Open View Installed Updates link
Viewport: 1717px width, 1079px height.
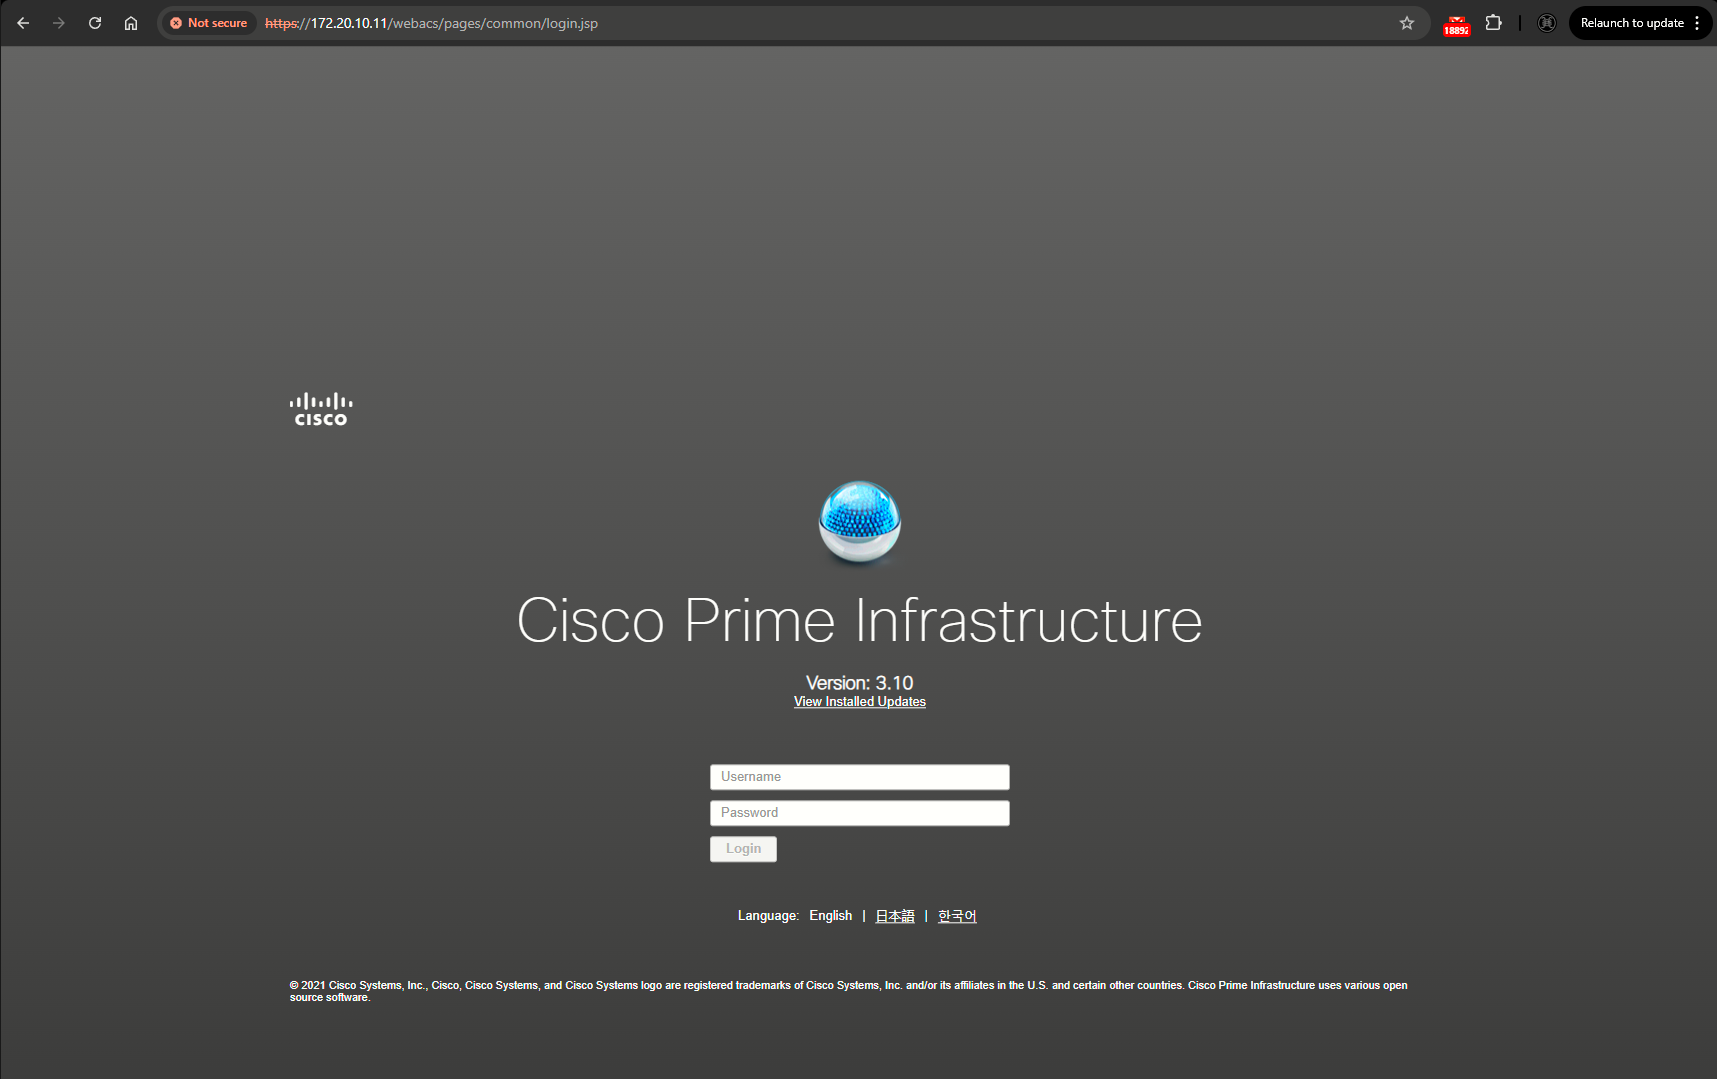[x=860, y=702]
